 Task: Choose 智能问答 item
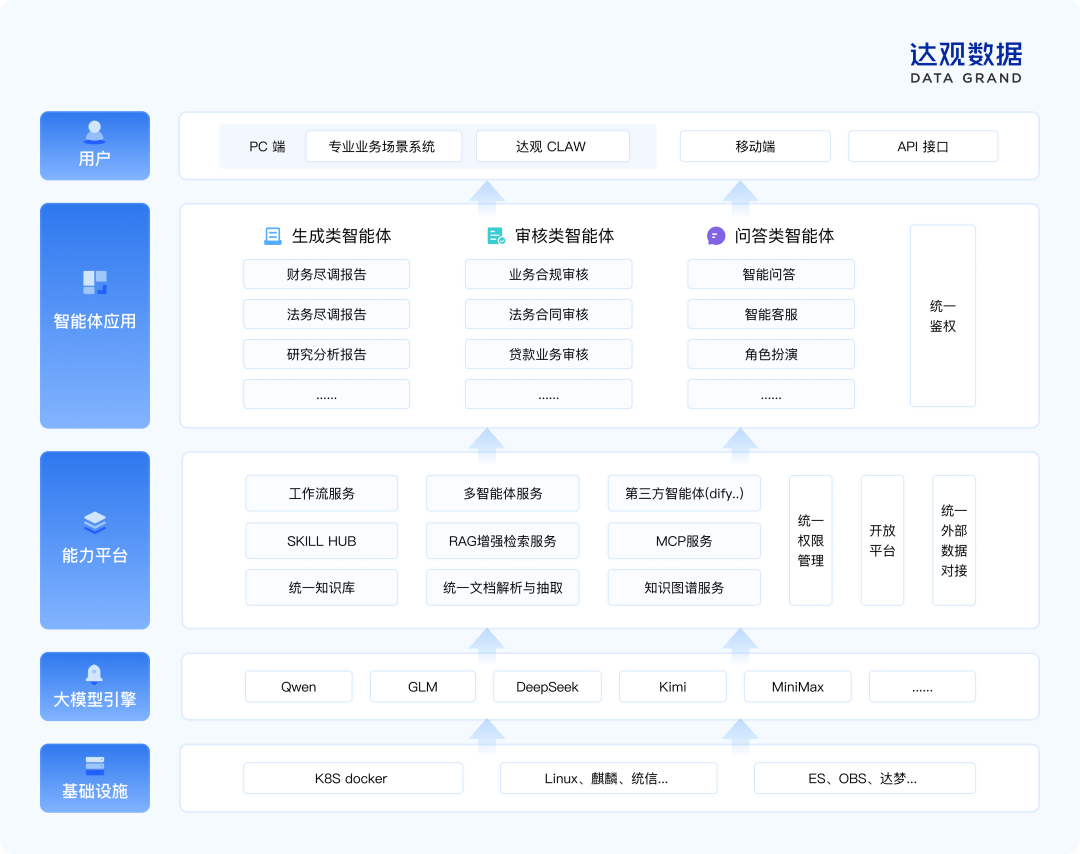tap(771, 274)
